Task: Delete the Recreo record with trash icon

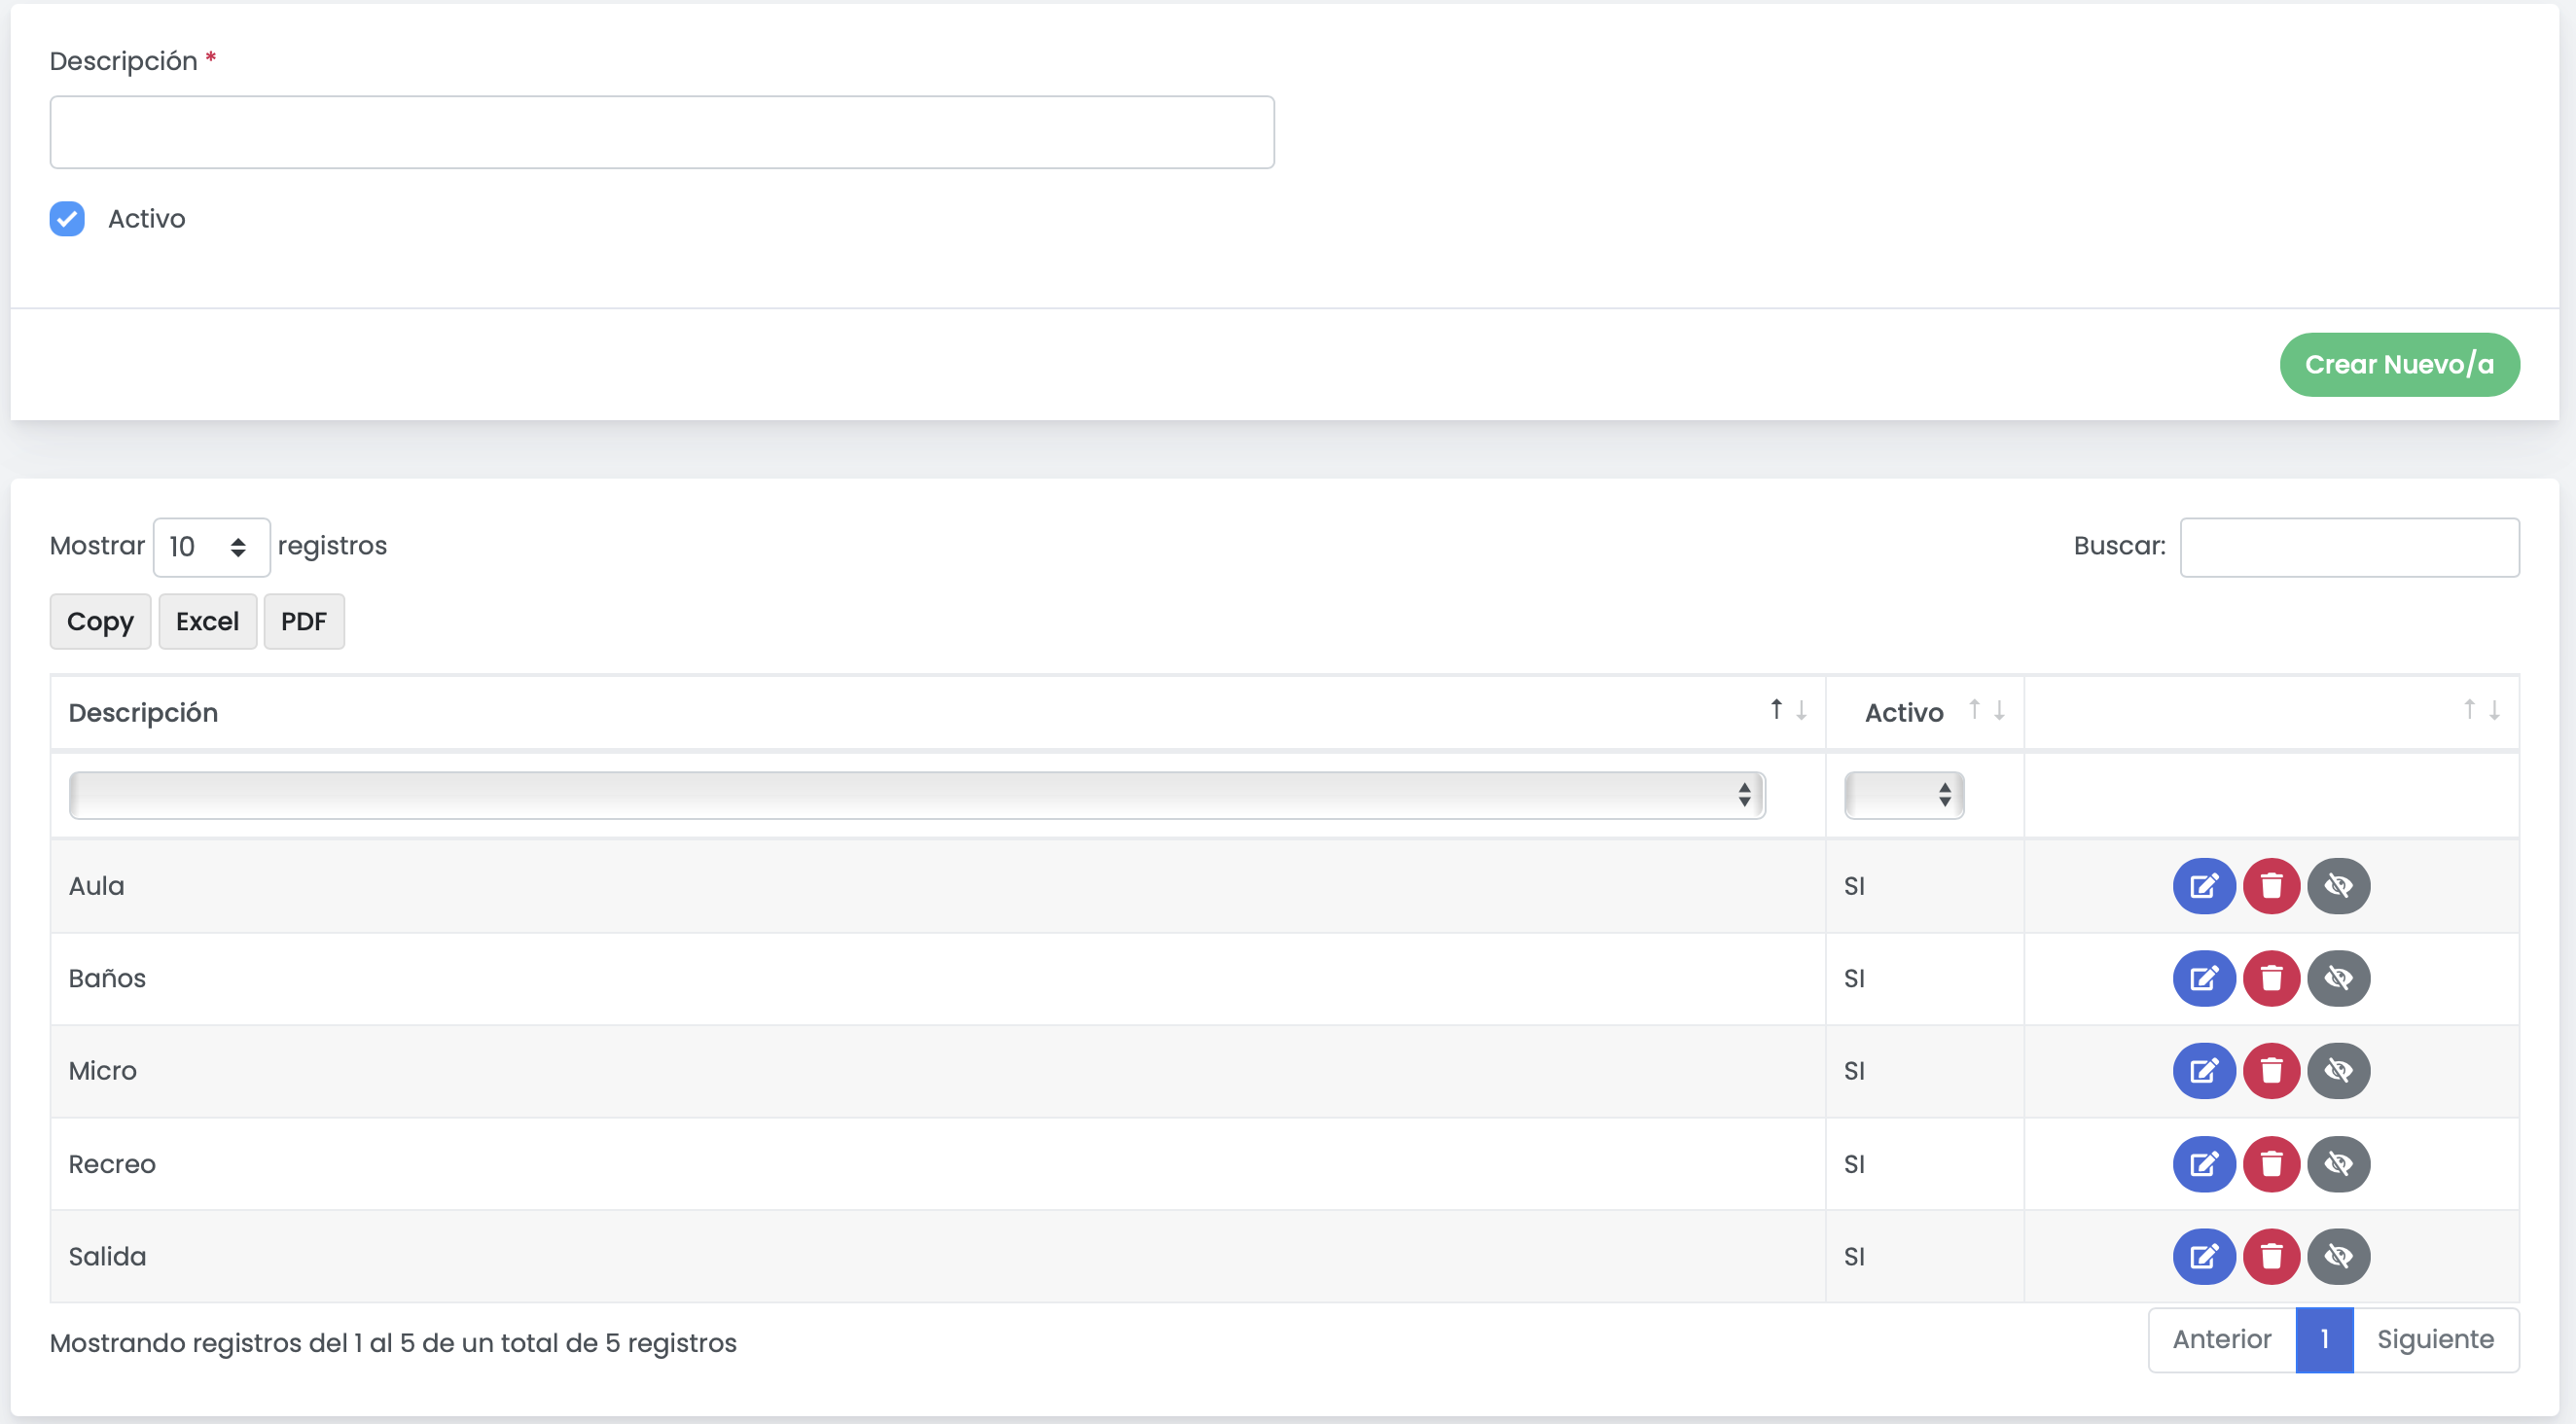Action: click(2271, 1164)
